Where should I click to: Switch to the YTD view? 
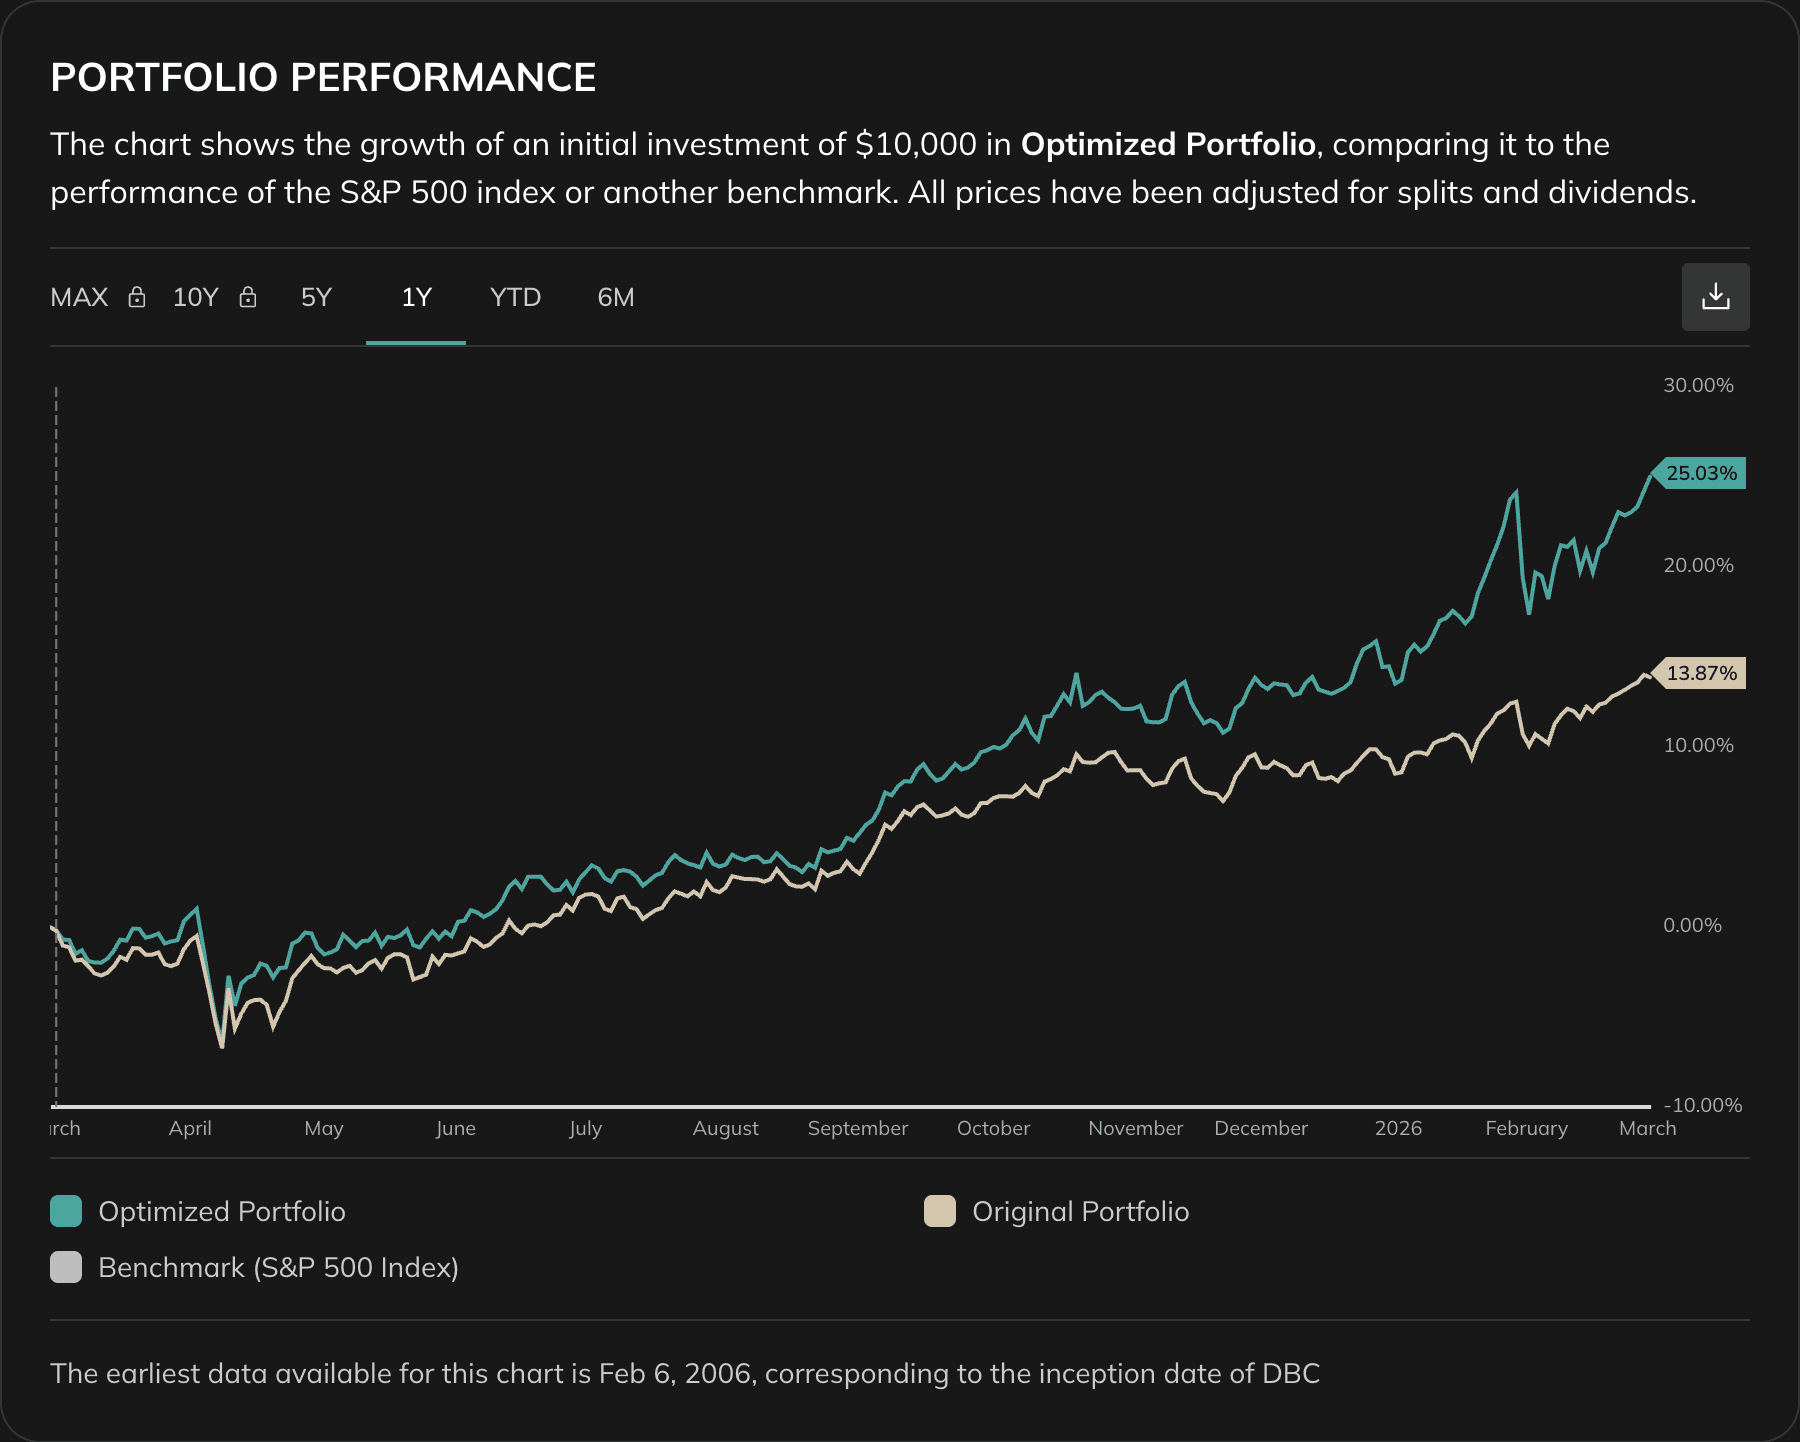pyautogui.click(x=515, y=297)
